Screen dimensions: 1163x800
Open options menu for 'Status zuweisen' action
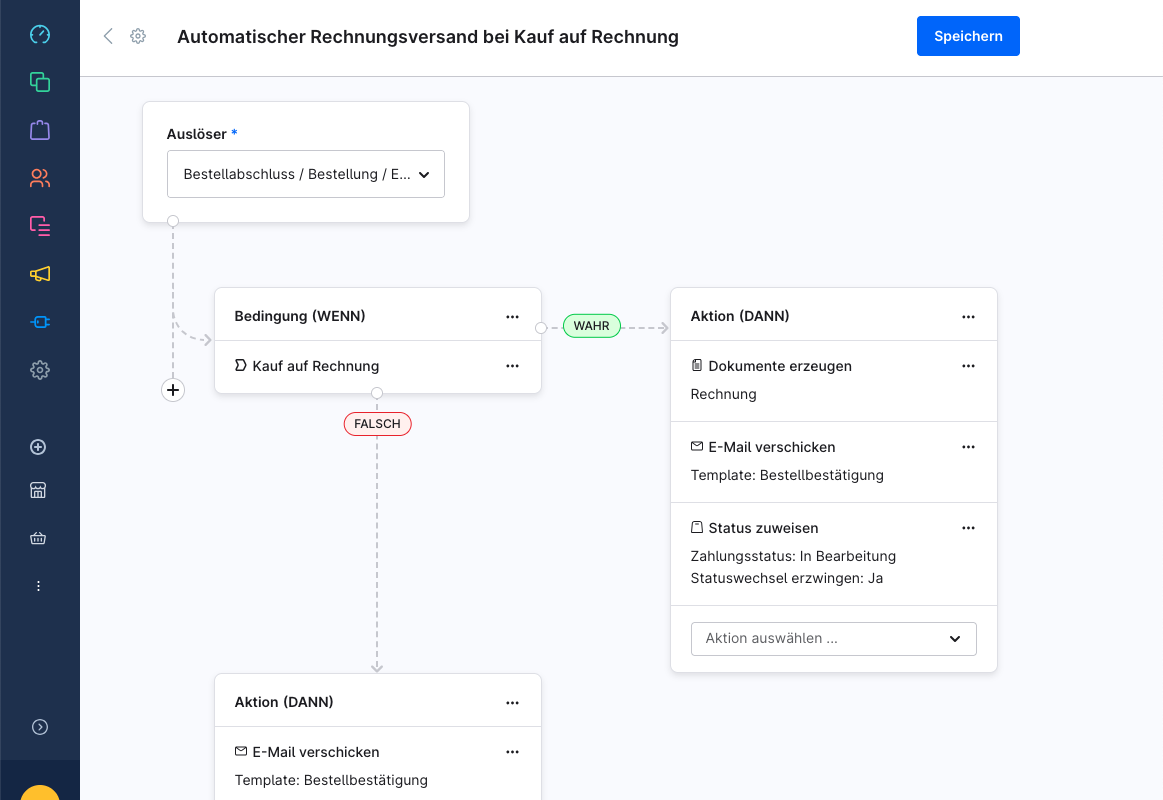click(x=967, y=528)
